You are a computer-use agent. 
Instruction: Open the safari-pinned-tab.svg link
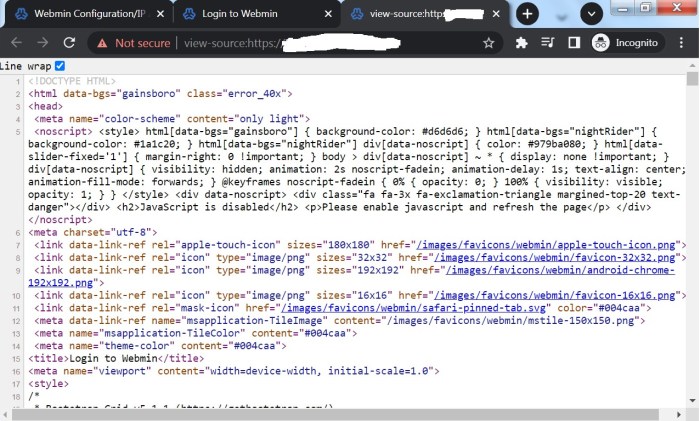[x=413, y=308]
